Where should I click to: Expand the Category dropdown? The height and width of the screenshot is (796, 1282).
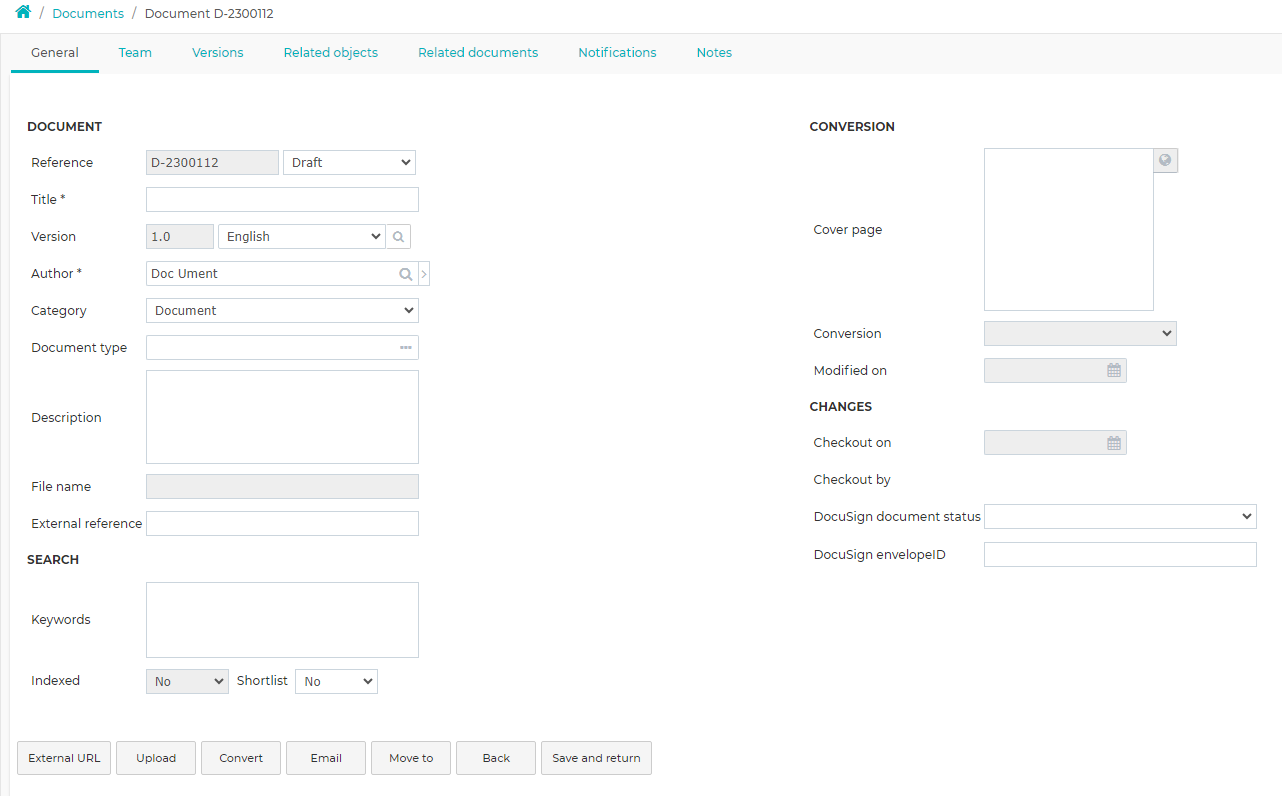click(x=282, y=311)
